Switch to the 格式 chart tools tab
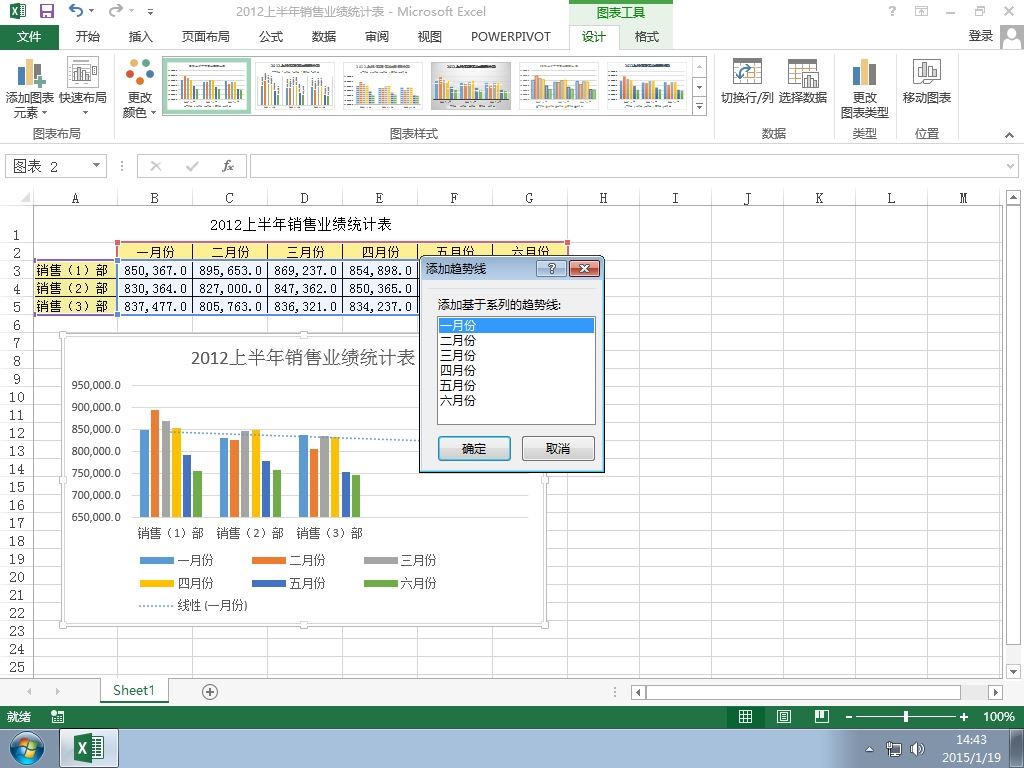1024x768 pixels. pos(647,37)
